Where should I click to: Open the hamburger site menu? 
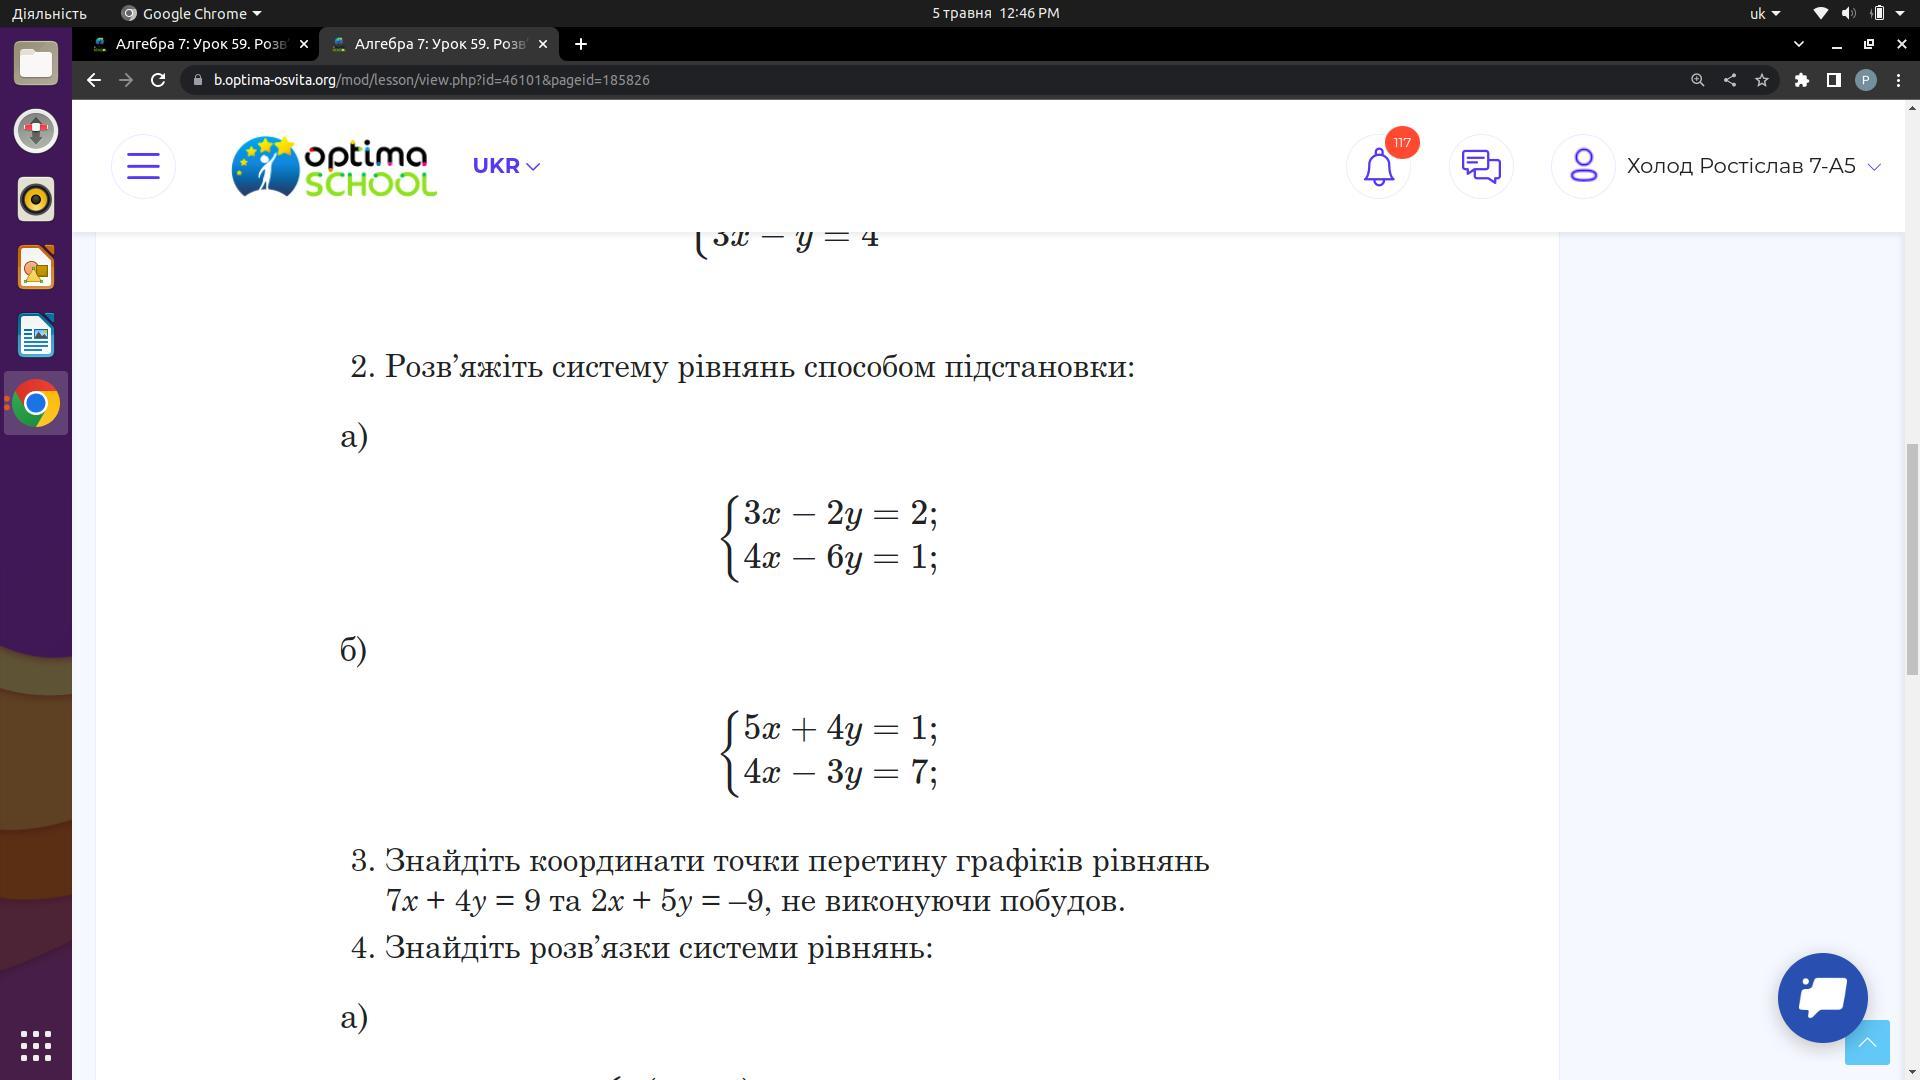click(143, 166)
